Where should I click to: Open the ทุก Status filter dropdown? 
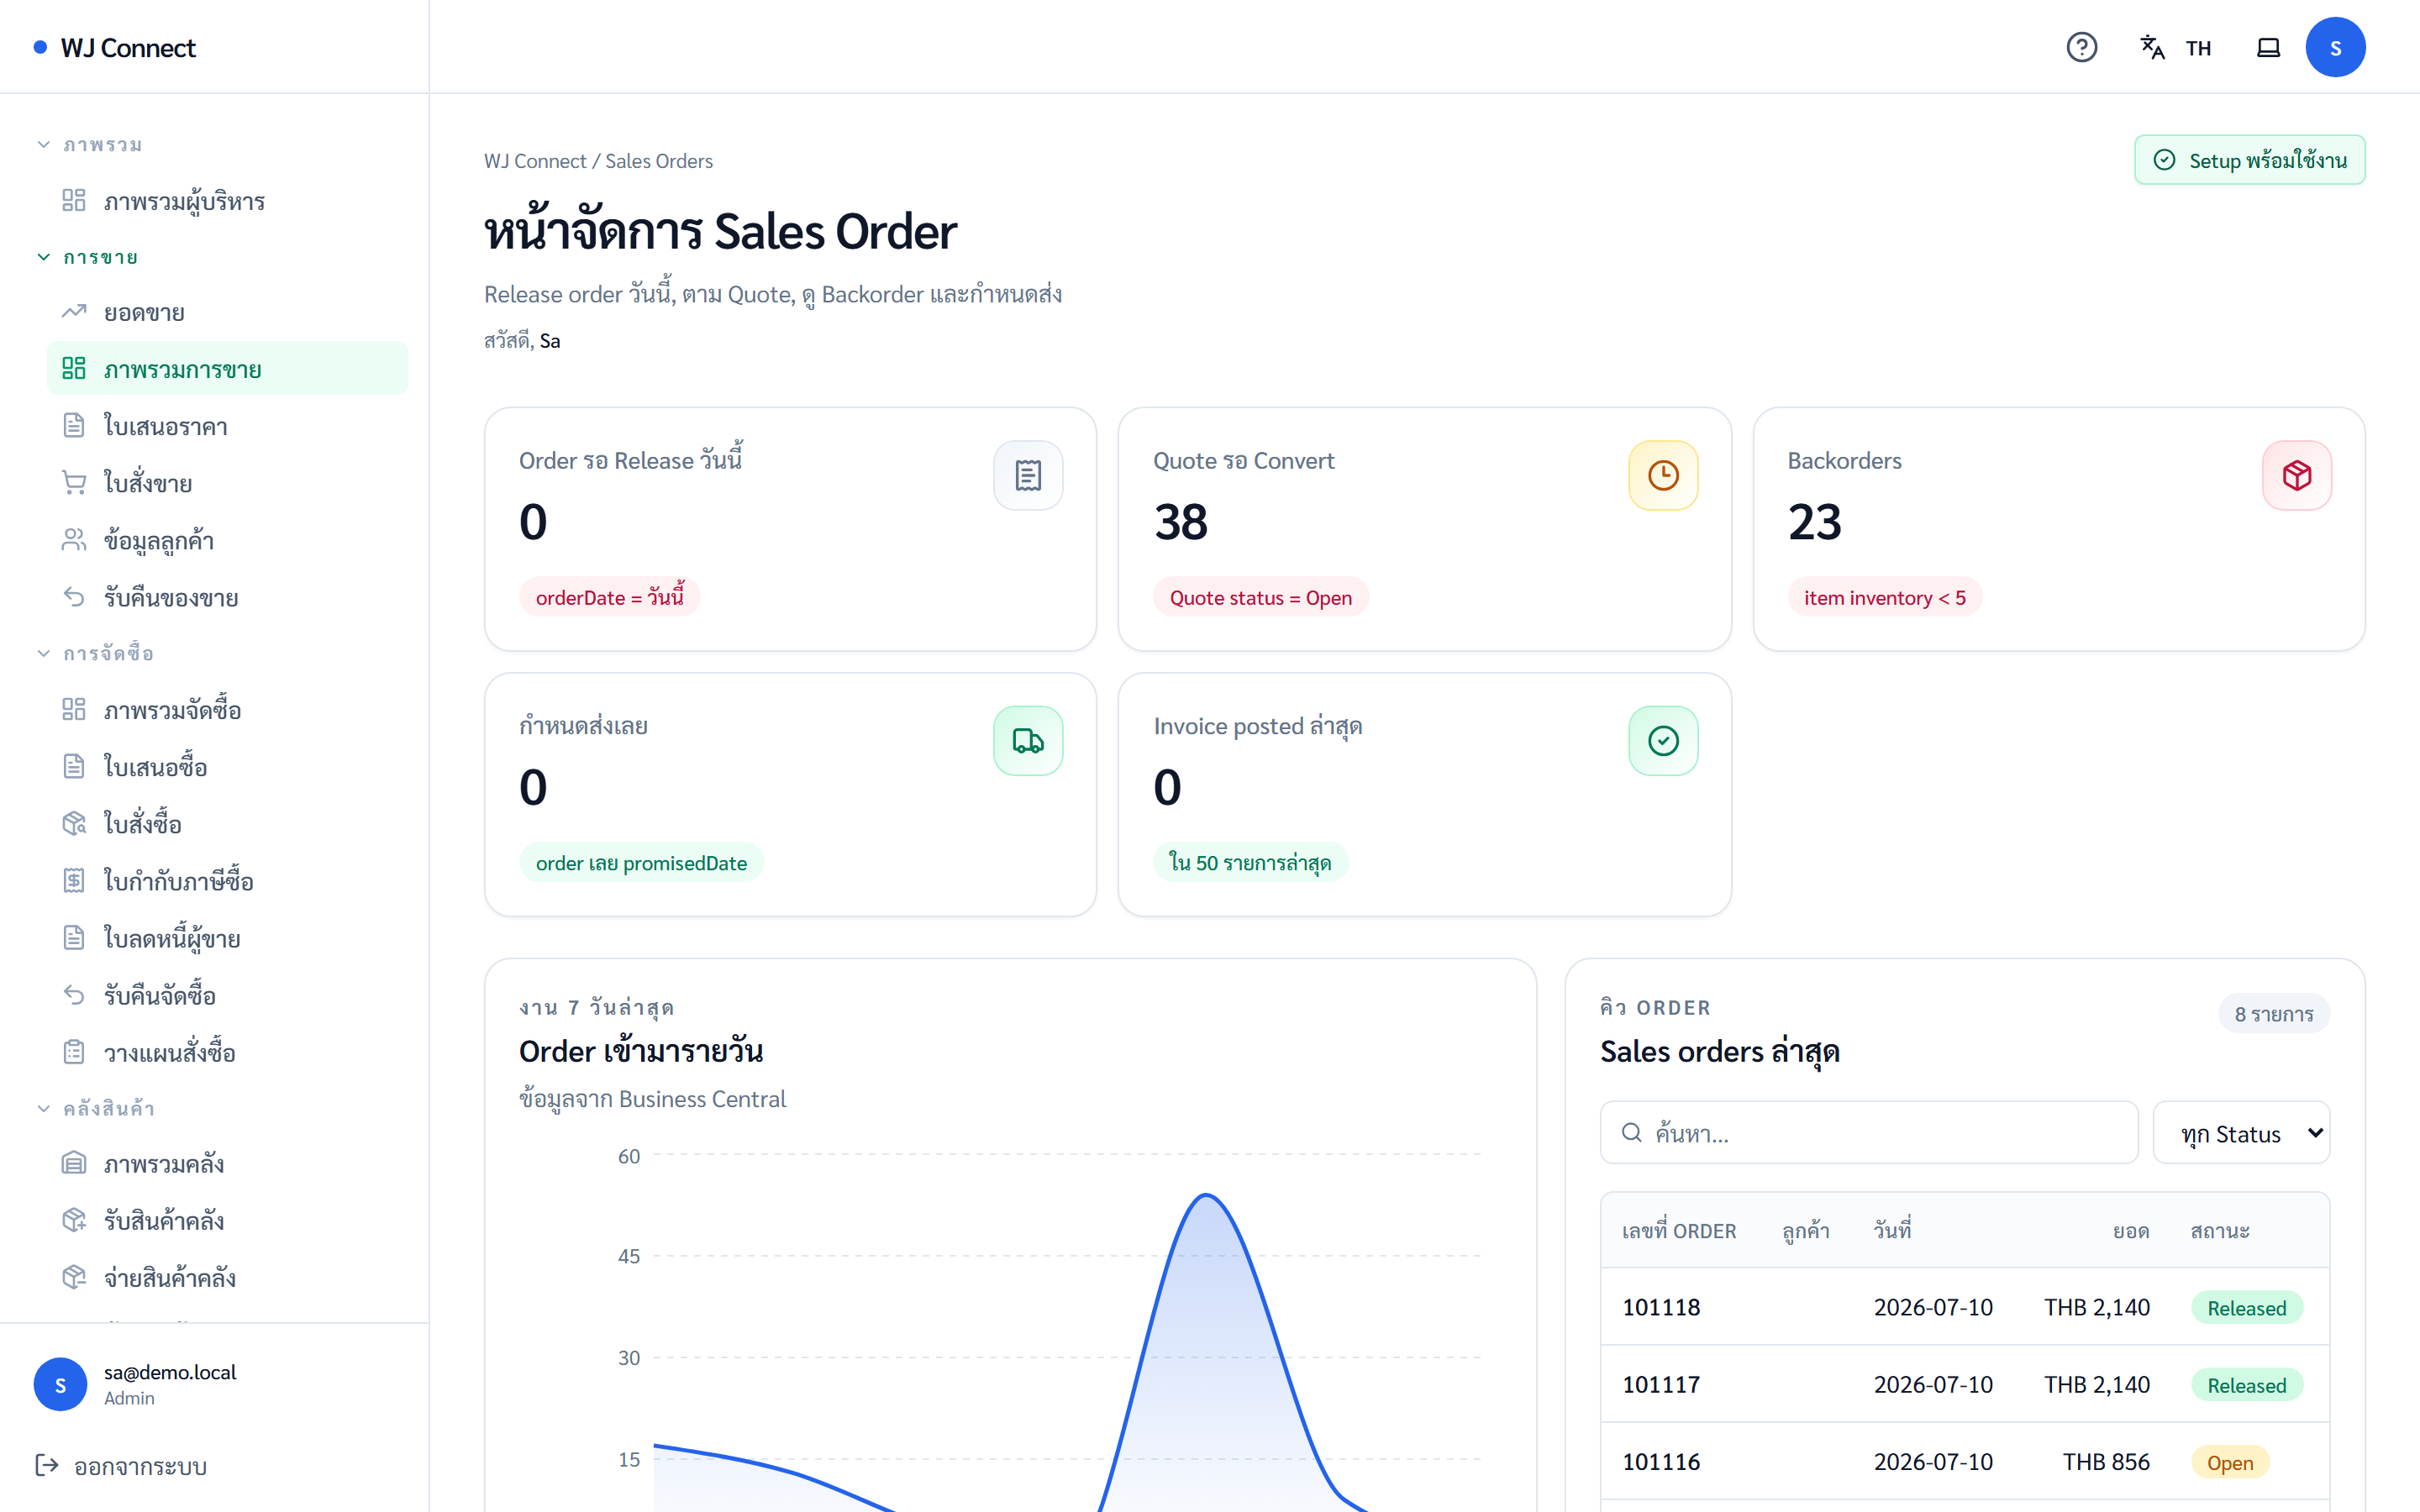pyautogui.click(x=2241, y=1133)
